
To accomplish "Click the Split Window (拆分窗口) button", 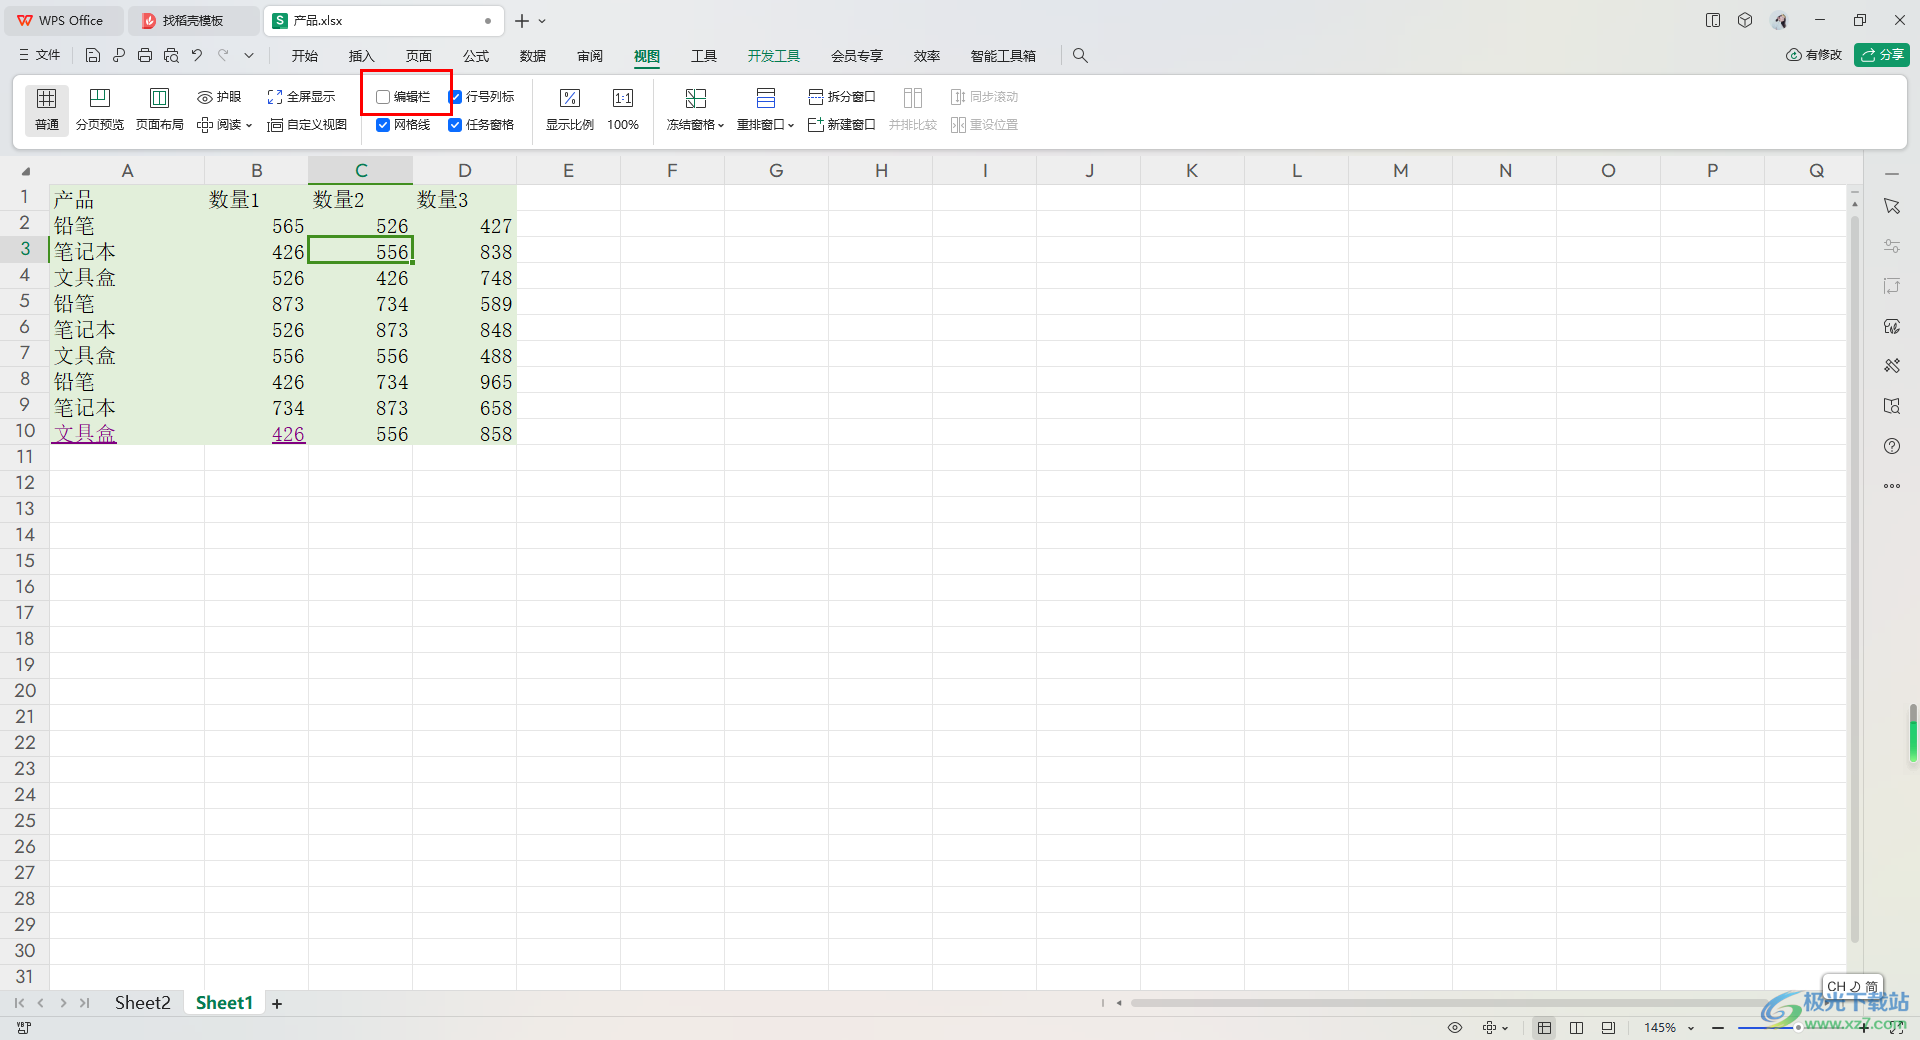I will (x=842, y=97).
